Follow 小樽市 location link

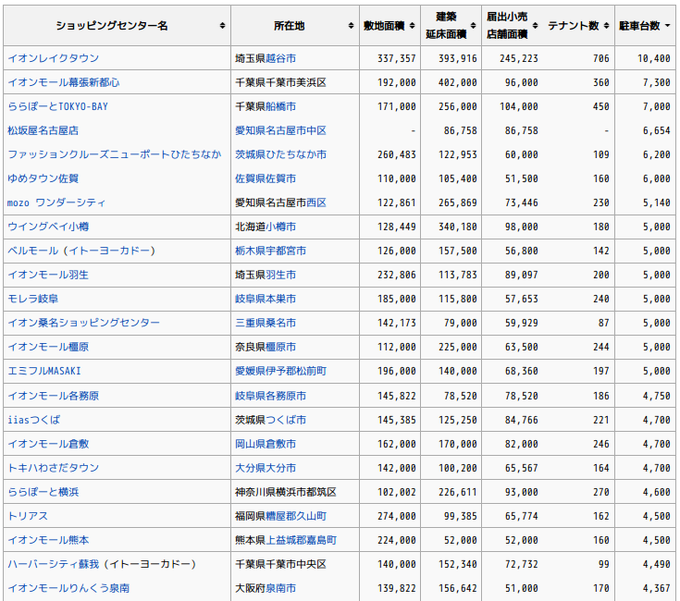[x=281, y=227]
